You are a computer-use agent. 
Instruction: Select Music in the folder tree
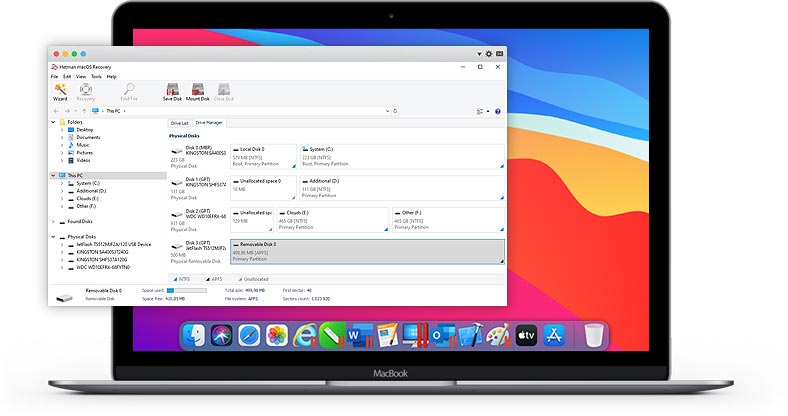pos(83,145)
